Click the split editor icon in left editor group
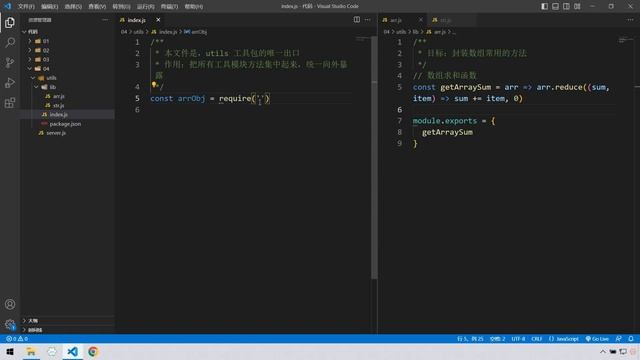Screen dimensions: 640x360 (357, 20)
